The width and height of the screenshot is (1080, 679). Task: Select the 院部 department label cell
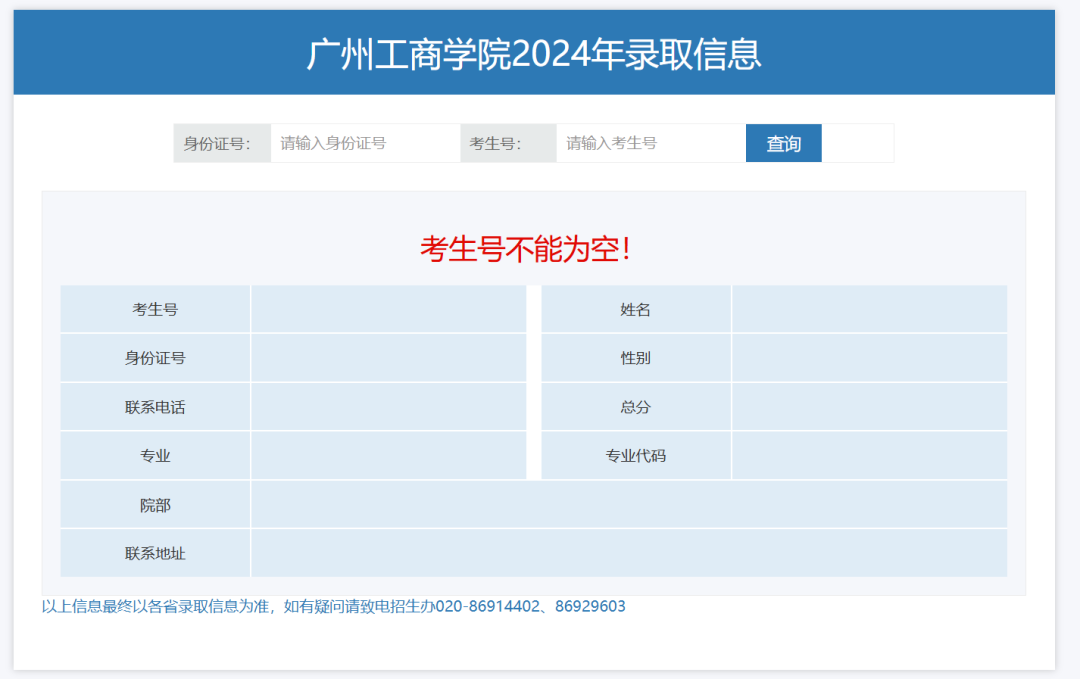(x=154, y=504)
